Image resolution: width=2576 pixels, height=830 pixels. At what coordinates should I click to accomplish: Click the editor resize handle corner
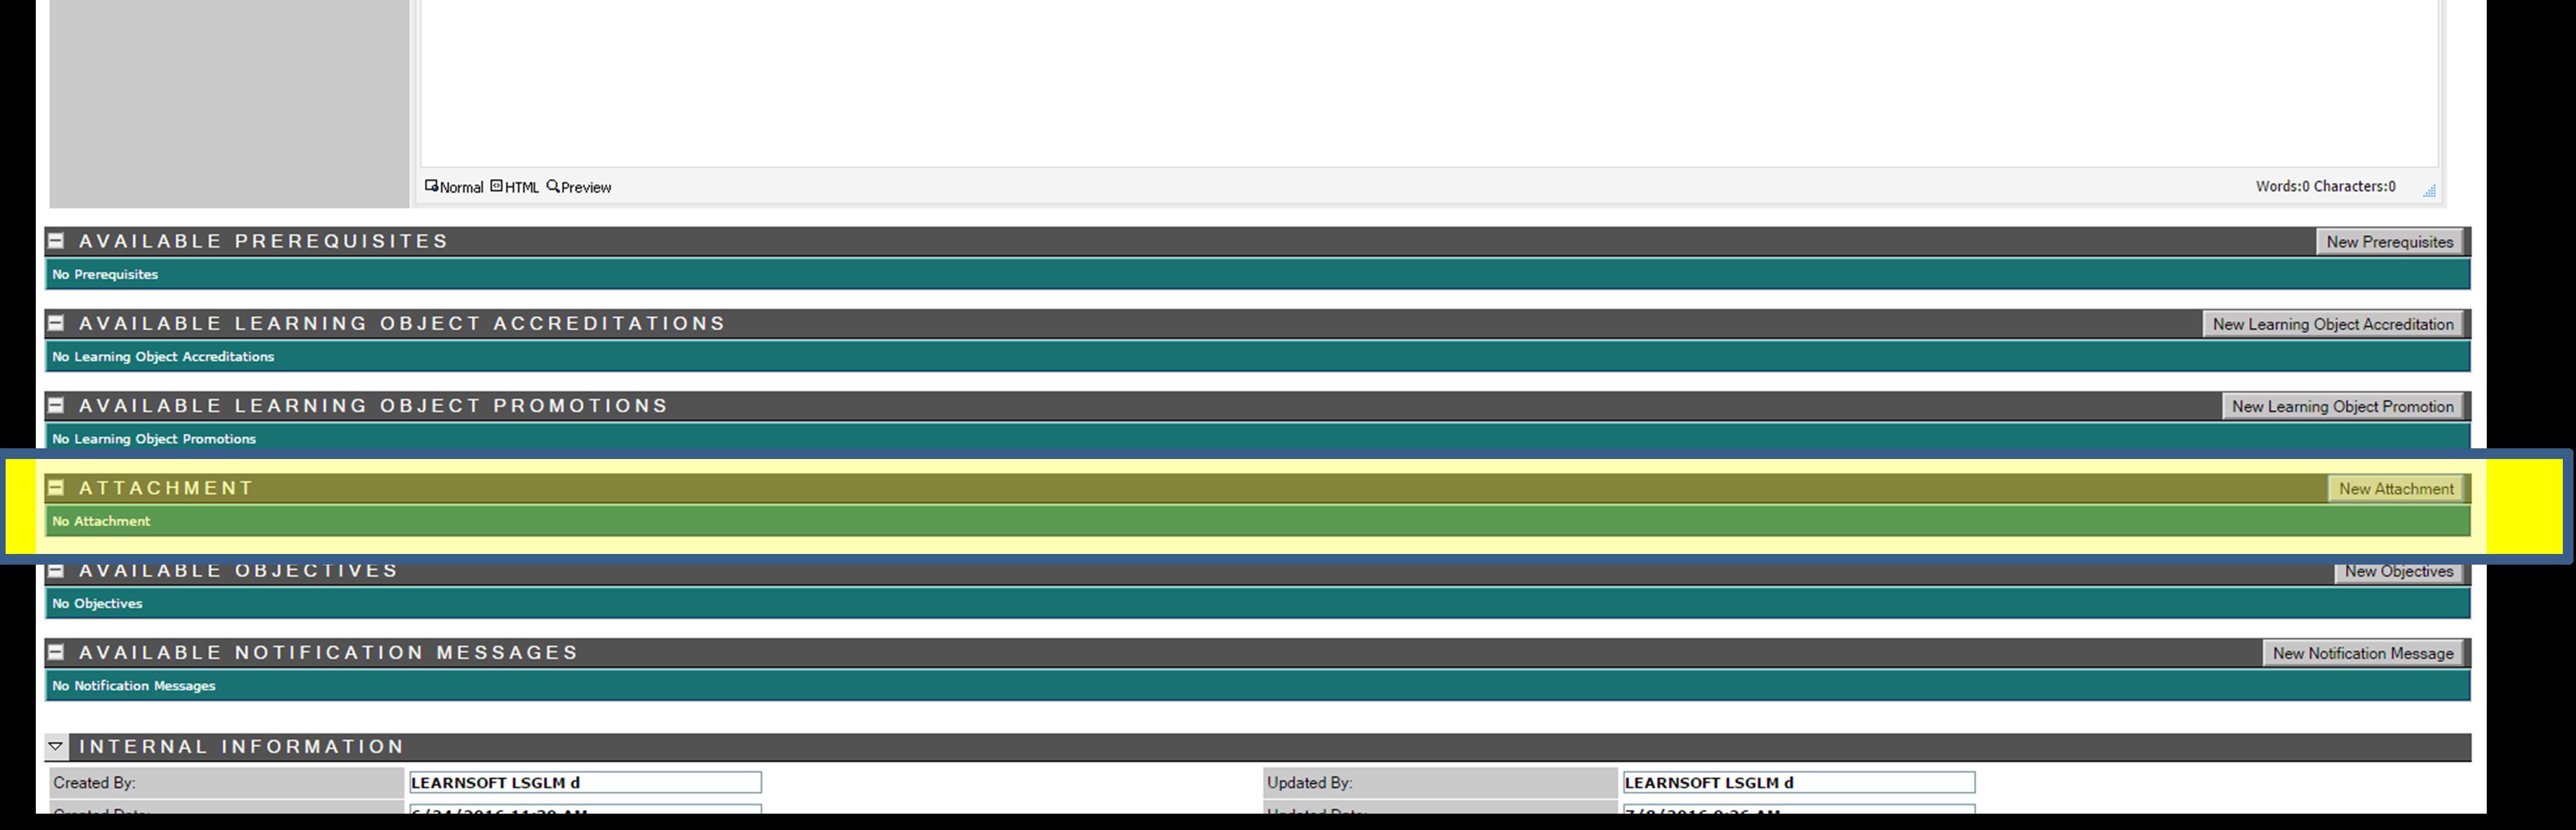(2429, 190)
